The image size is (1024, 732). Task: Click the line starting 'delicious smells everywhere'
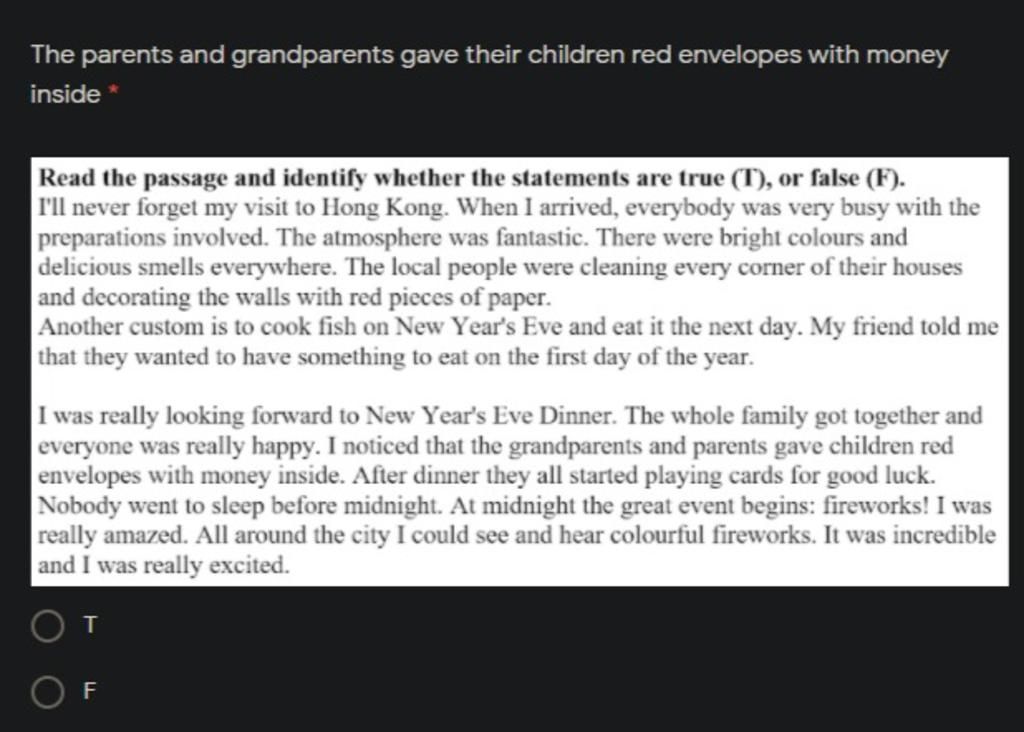coord(500,267)
